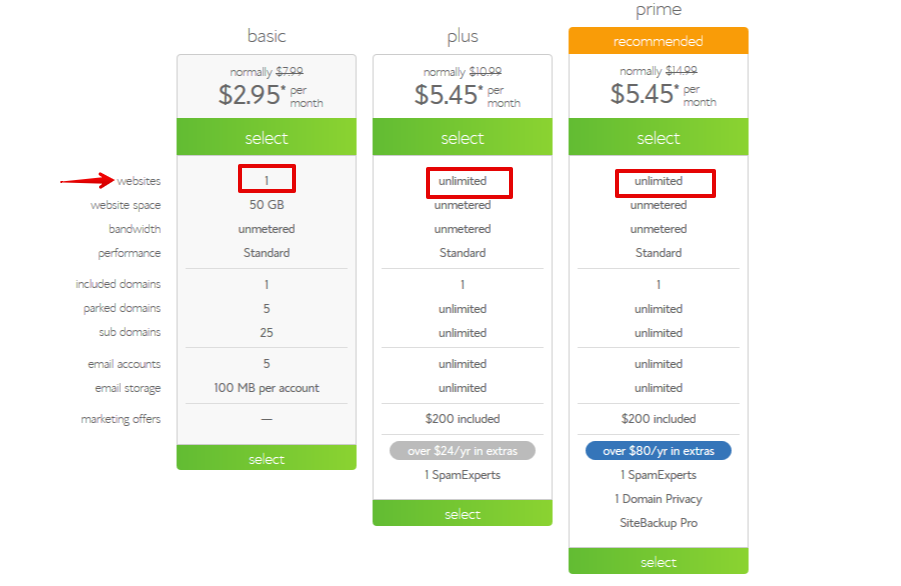Click 'SiteBackup Pro' in the prime column
The width and height of the screenshot is (901, 586).
click(x=657, y=522)
